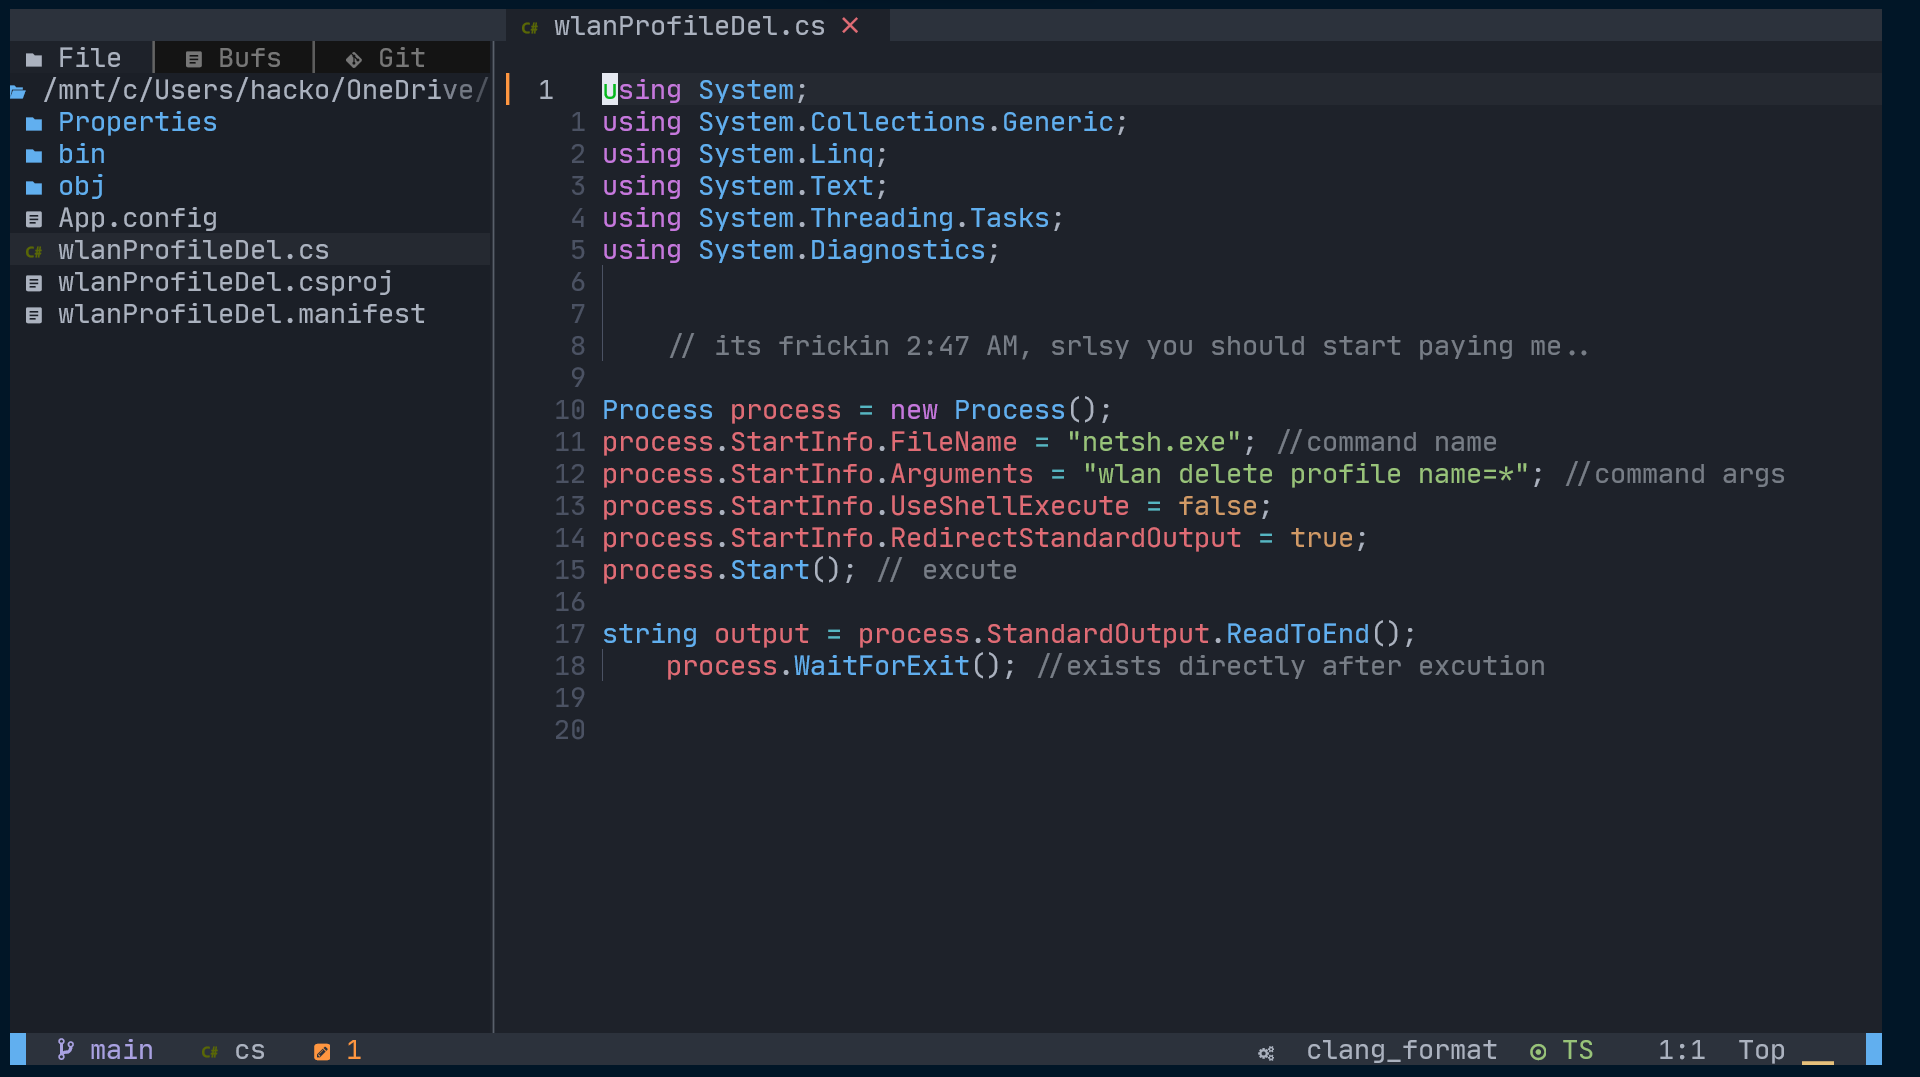This screenshot has width=1920, height=1077.
Task: Place cursor on 'using System;' line
Action: (705, 90)
